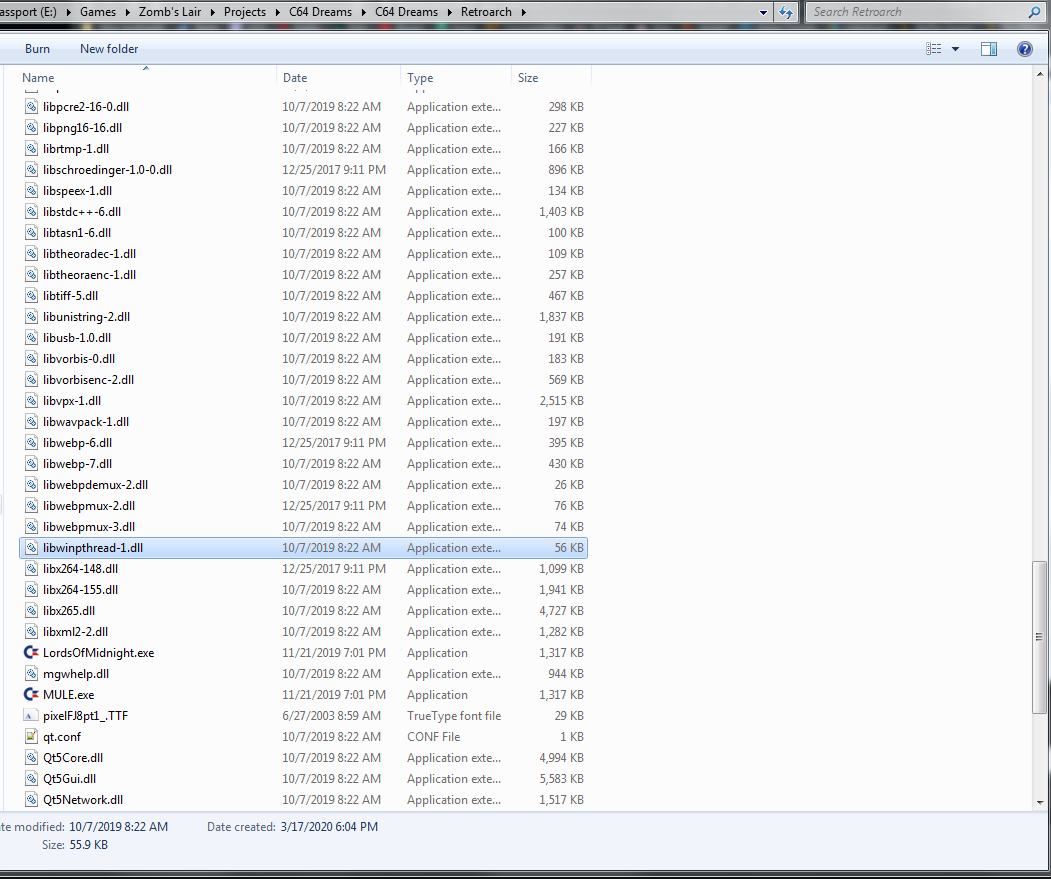Viewport: 1051px width, 879px height.
Task: Expand the arrow after Projects in path
Action: 277,12
